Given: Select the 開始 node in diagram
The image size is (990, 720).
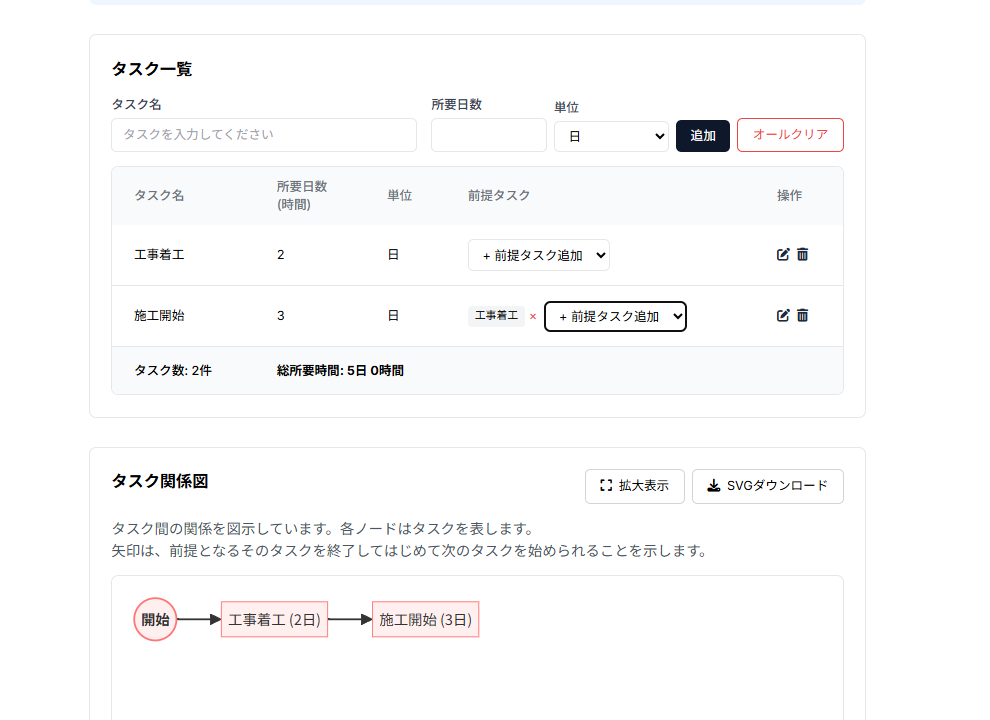Looking at the screenshot, I should (155, 619).
